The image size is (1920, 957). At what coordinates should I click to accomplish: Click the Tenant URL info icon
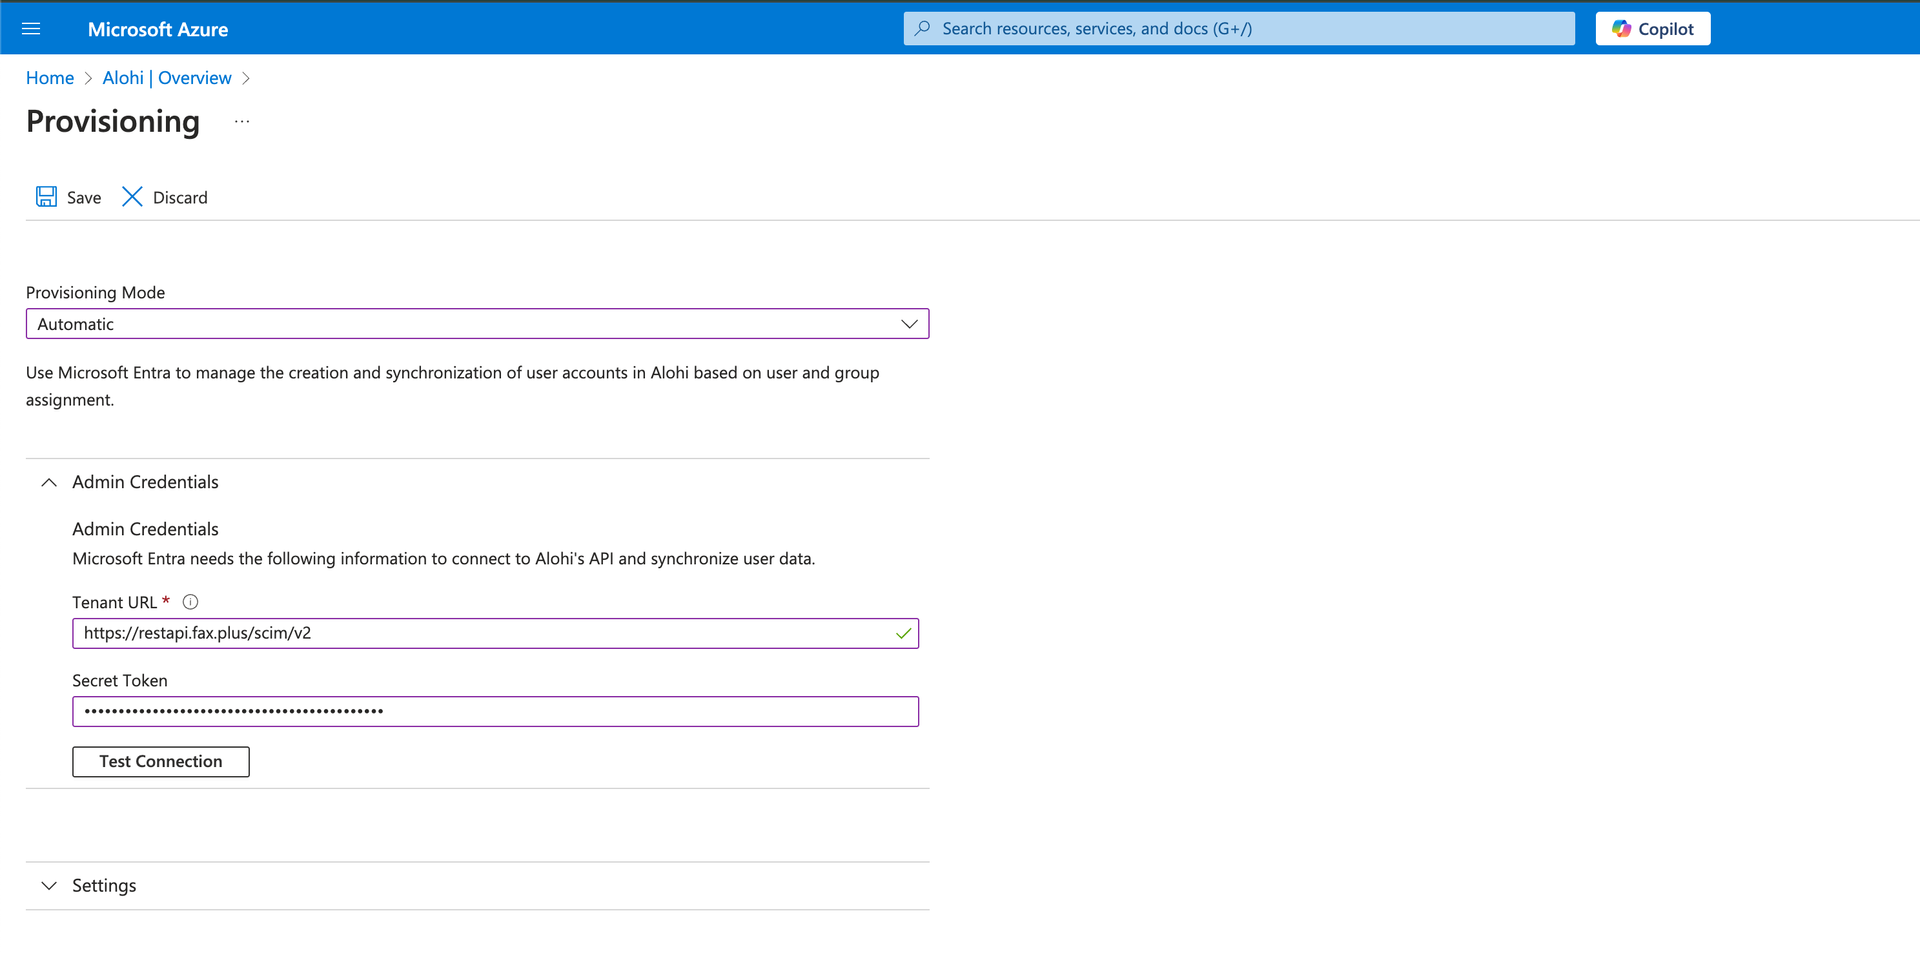pyautogui.click(x=190, y=602)
